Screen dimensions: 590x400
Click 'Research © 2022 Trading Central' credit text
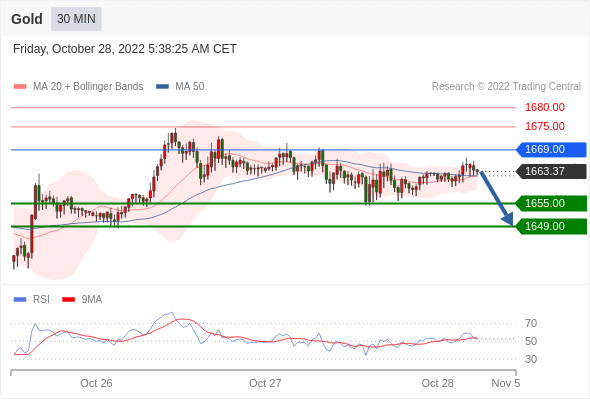[506, 87]
